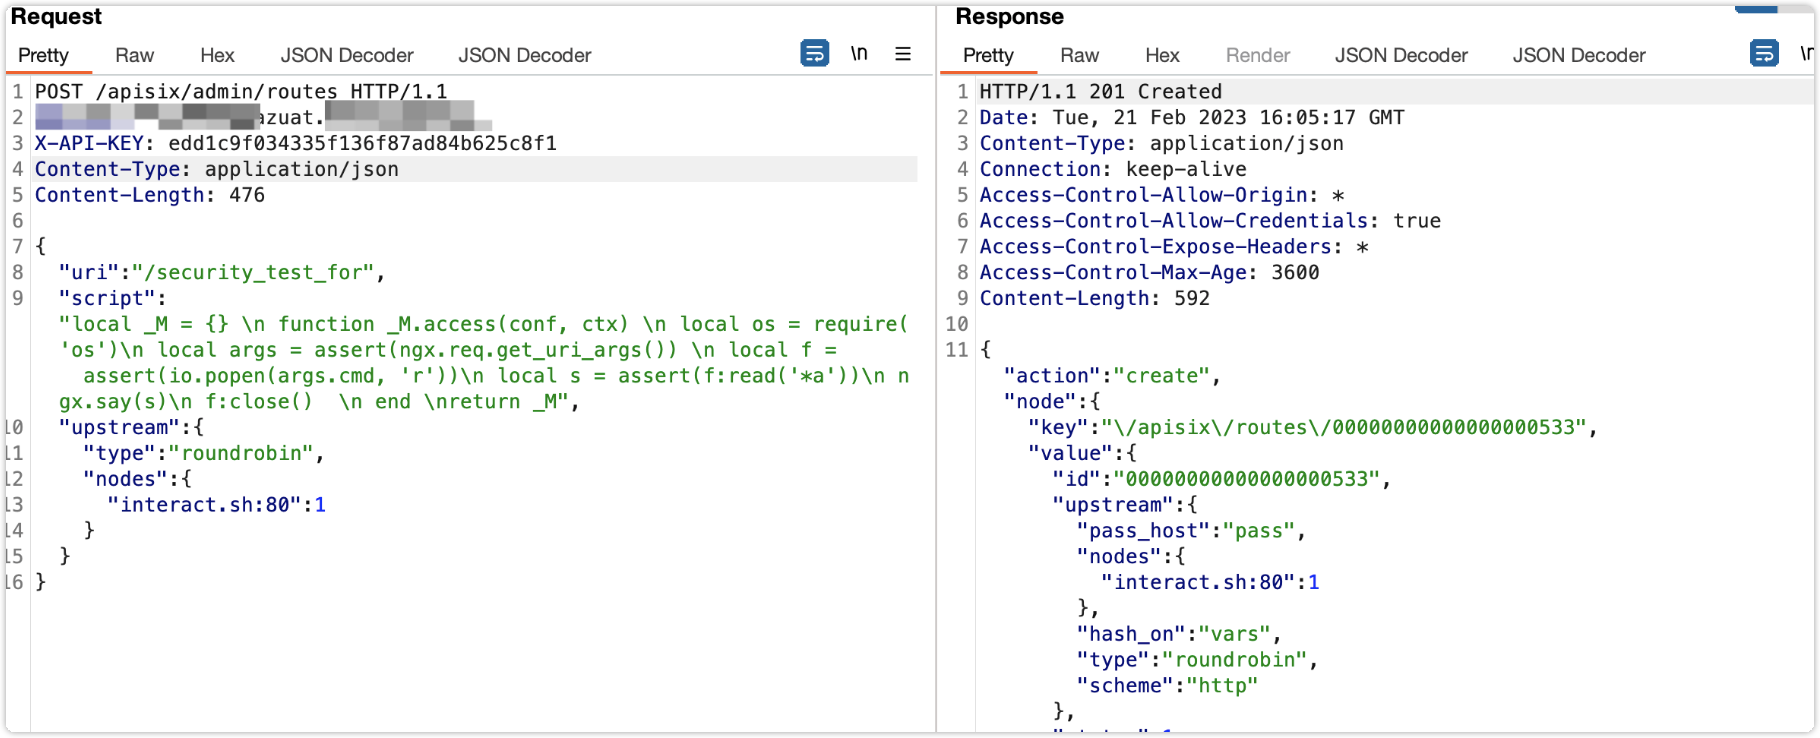Screen dimensions: 1820x738
Task: Click the "value":{ response line
Action: pos(1083,454)
